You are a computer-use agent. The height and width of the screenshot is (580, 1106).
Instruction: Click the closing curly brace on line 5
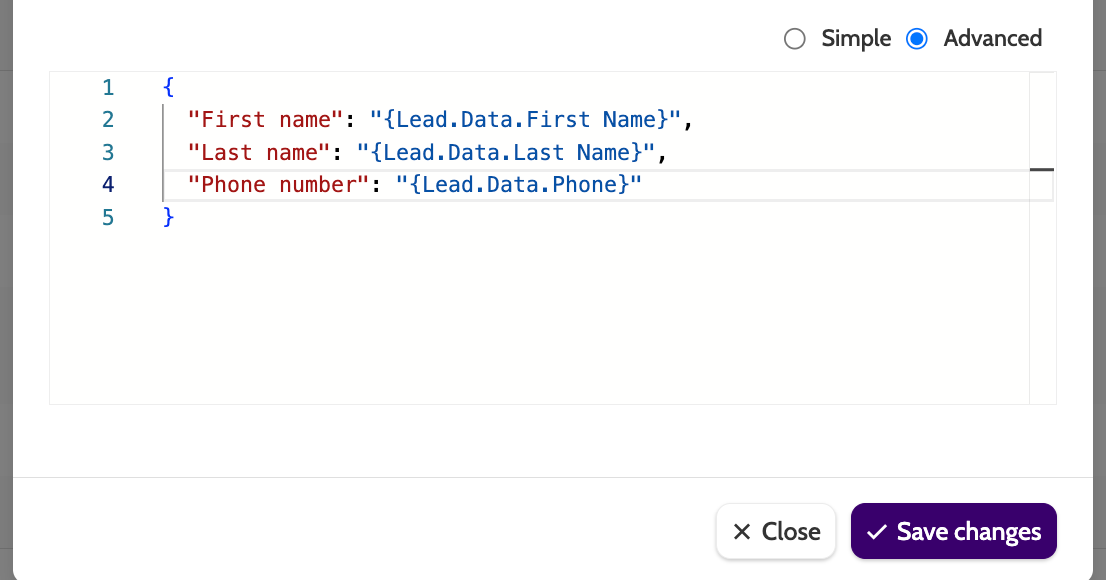coord(169,217)
